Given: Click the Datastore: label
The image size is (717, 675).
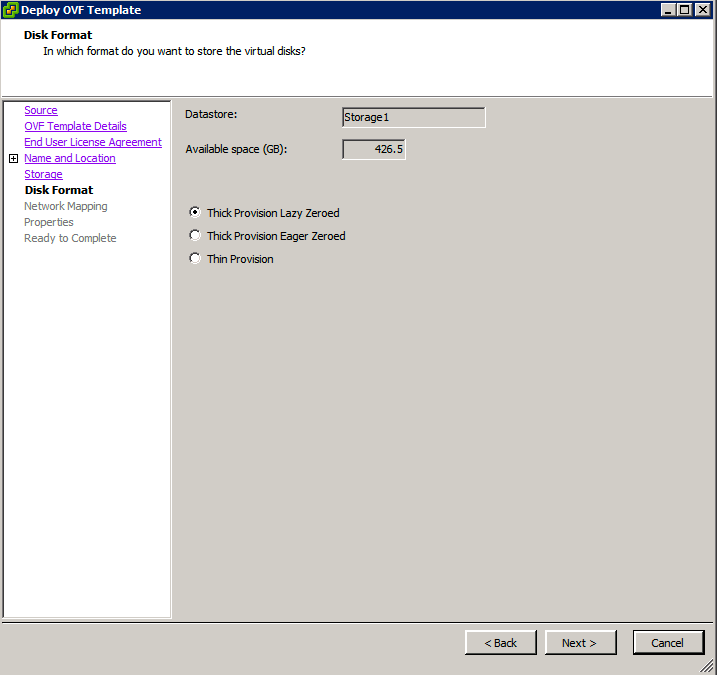Looking at the screenshot, I should click(x=211, y=114).
